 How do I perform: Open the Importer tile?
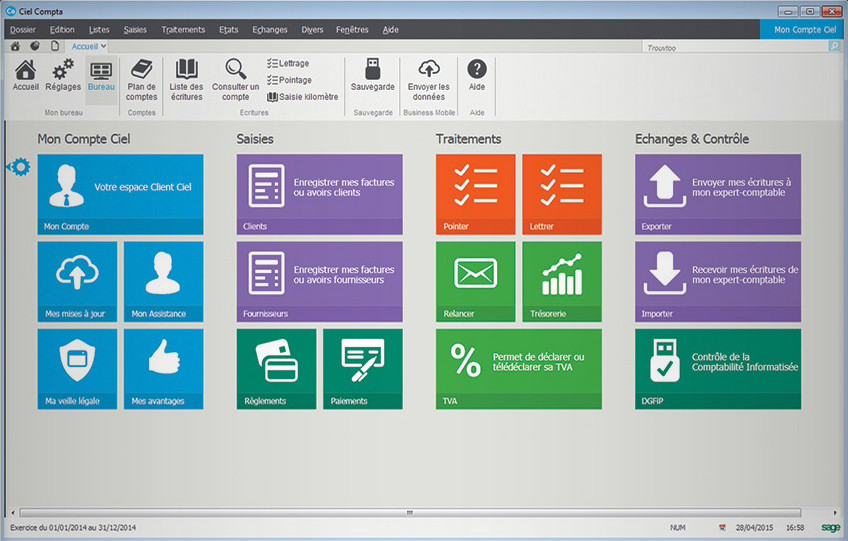pos(718,281)
